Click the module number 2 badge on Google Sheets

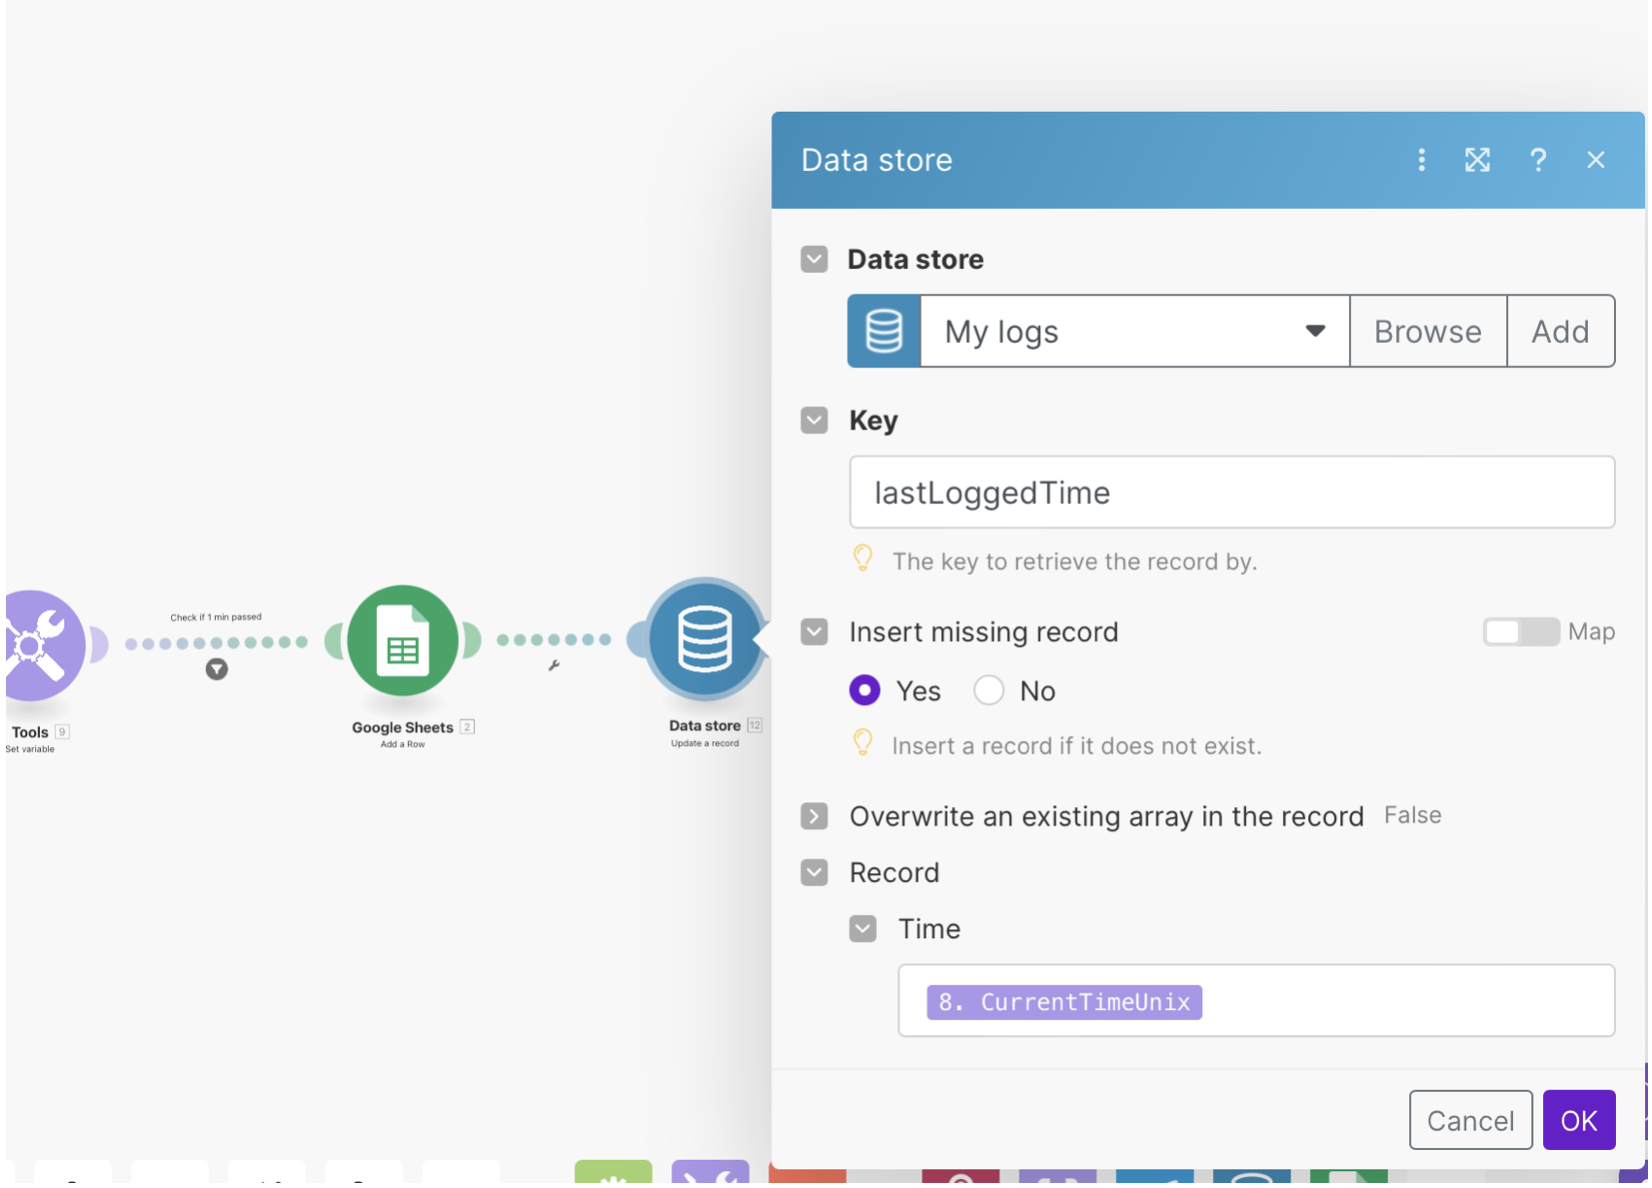coord(467,727)
